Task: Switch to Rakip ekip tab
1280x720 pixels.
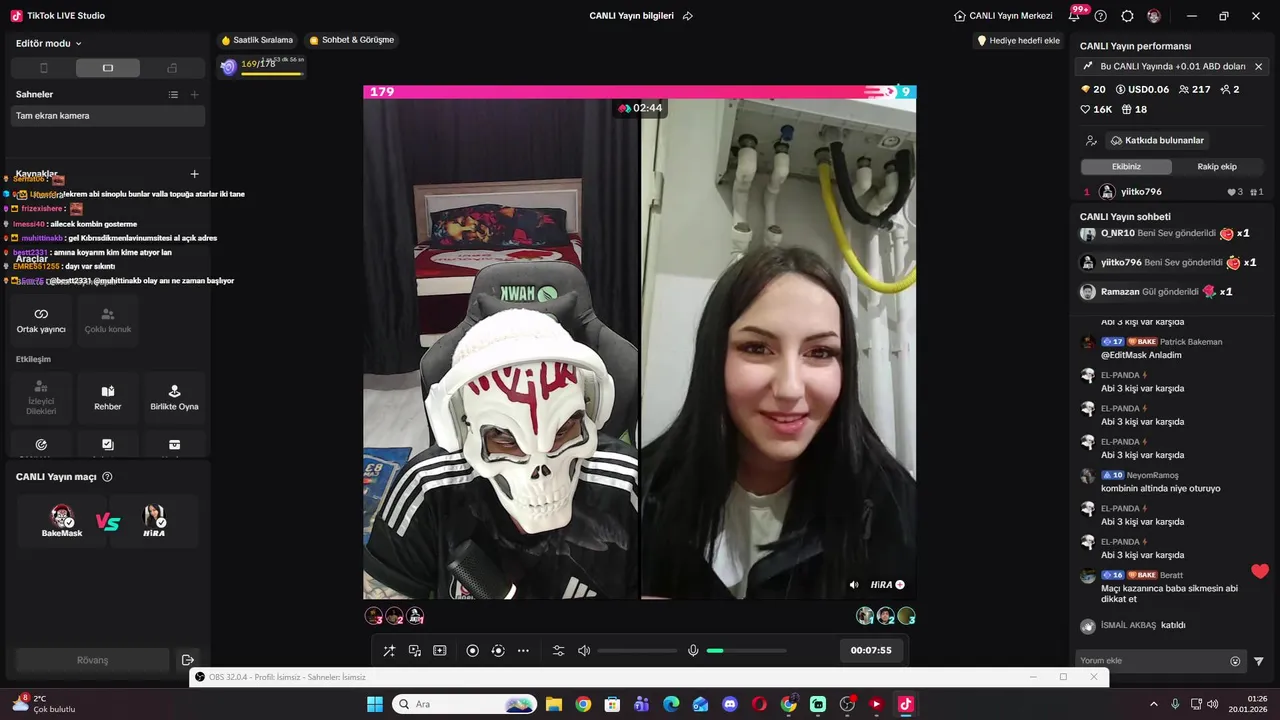Action: tap(1217, 167)
